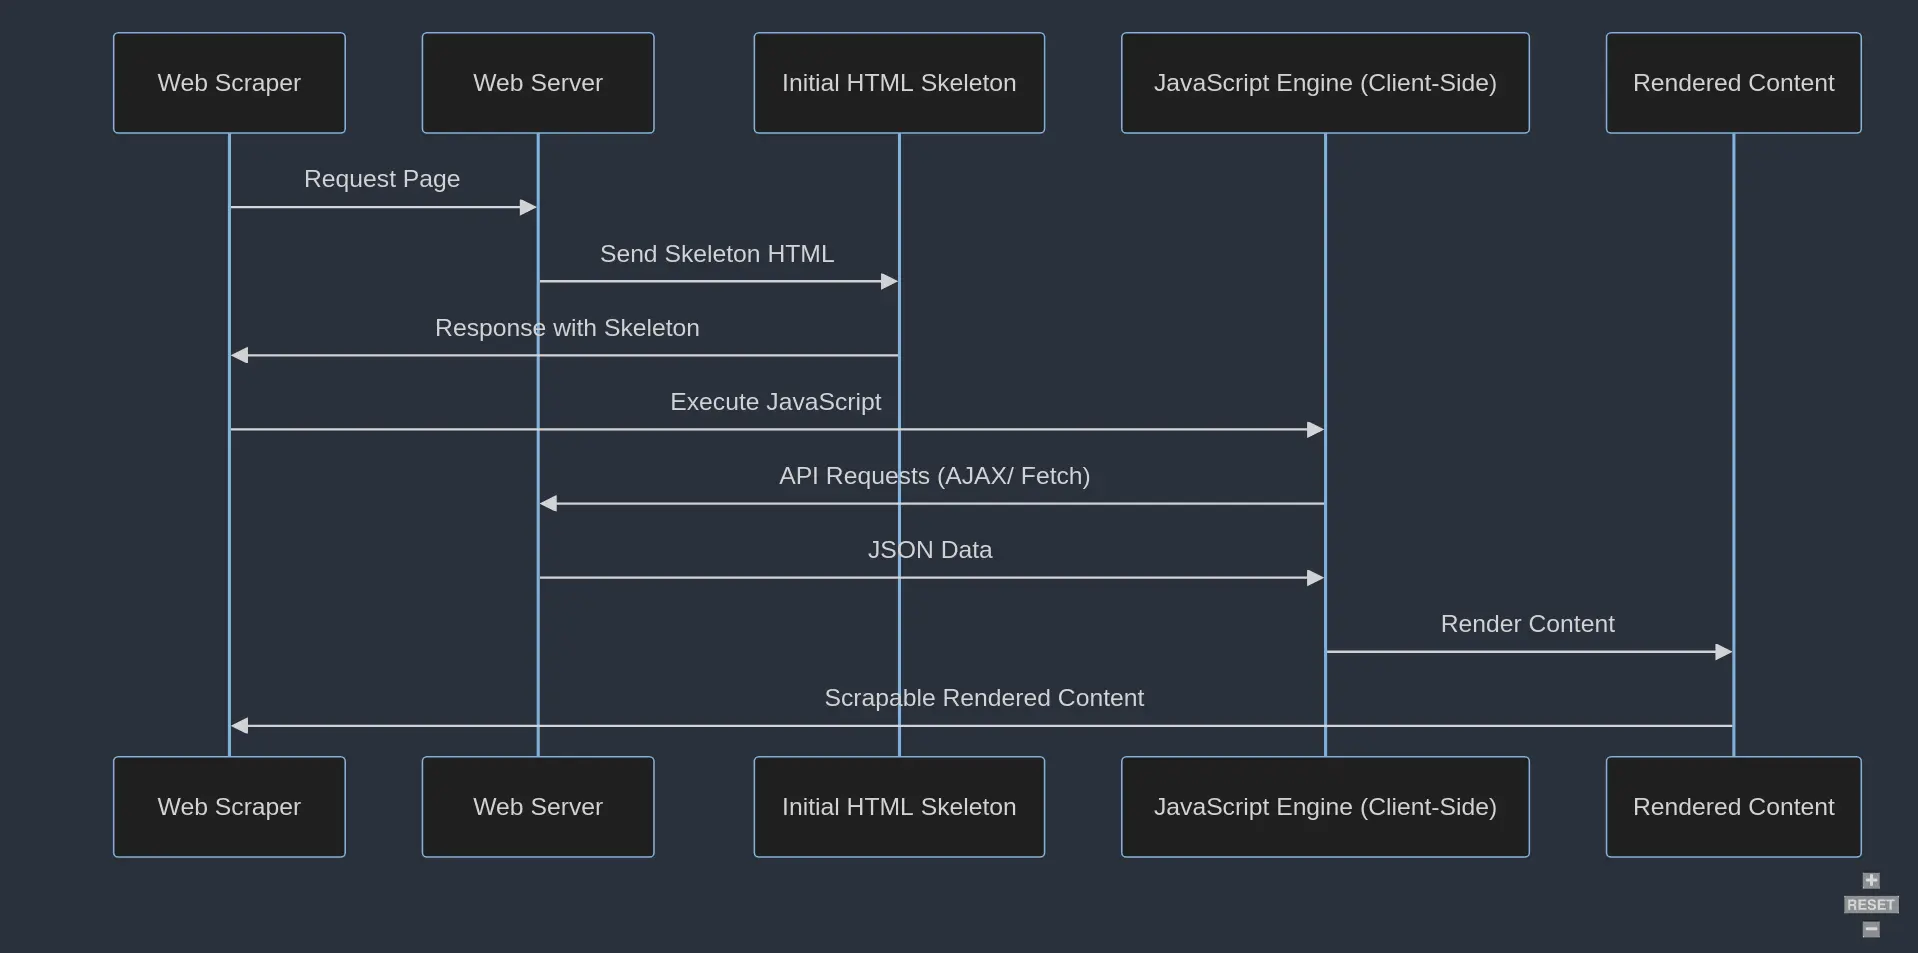Image resolution: width=1918 pixels, height=953 pixels.
Task: Click the Request Page arrow label
Action: pos(381,179)
